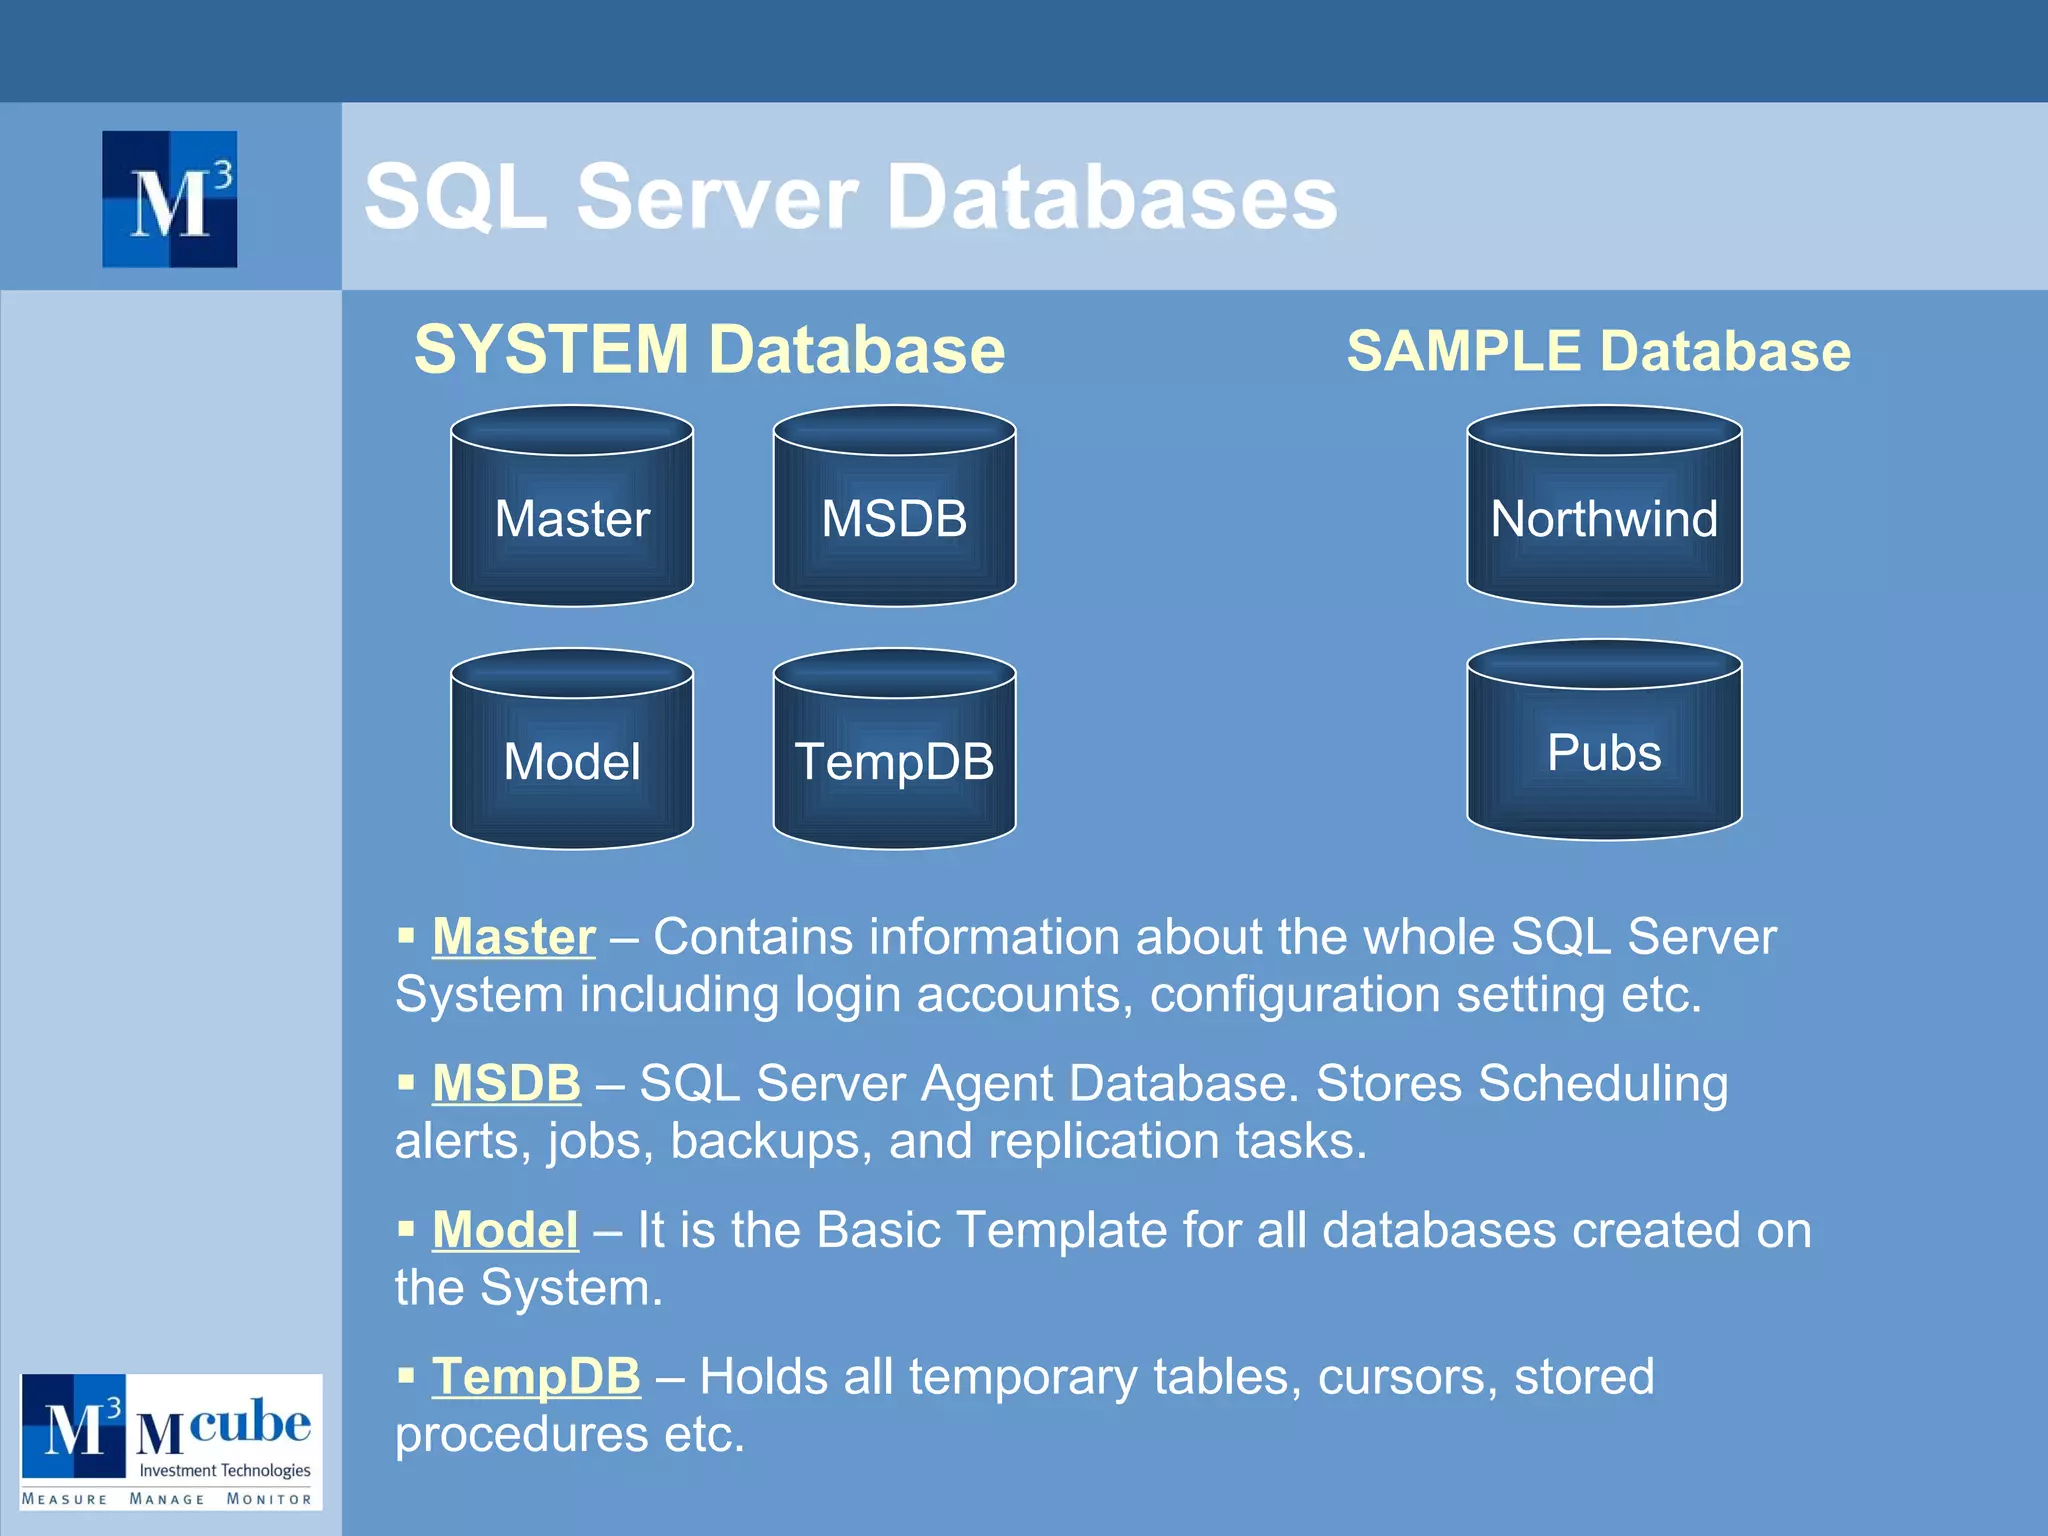Open the underlined Master link
This screenshot has height=1536, width=2048.
[x=514, y=937]
